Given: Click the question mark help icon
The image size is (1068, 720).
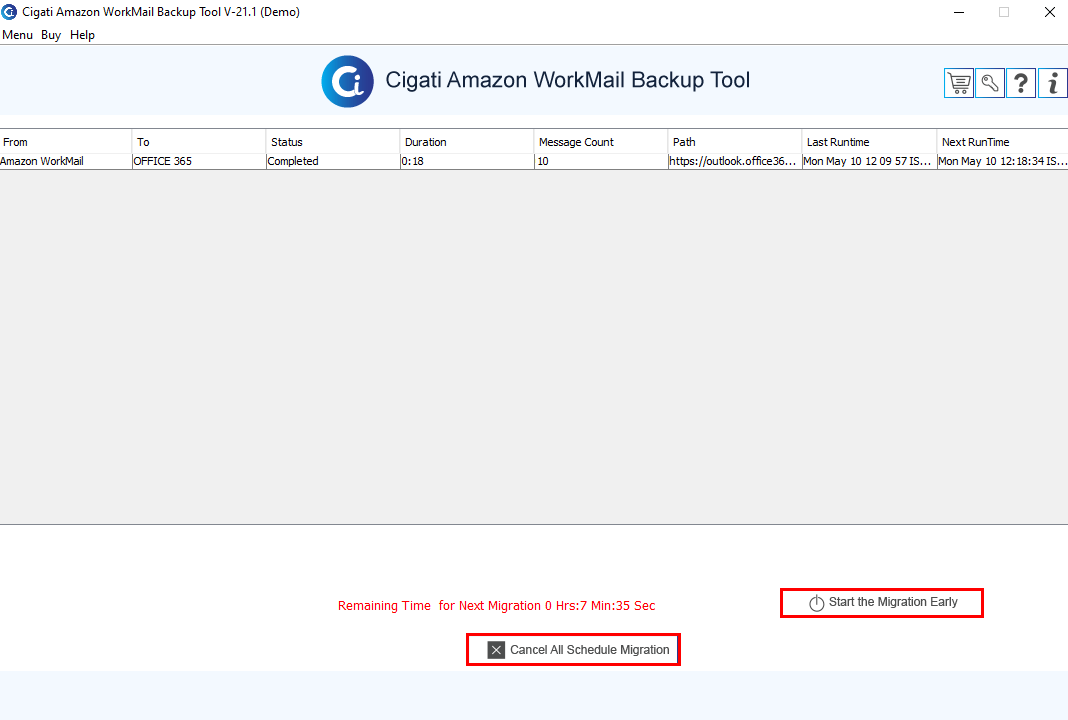Looking at the screenshot, I should [x=1020, y=83].
